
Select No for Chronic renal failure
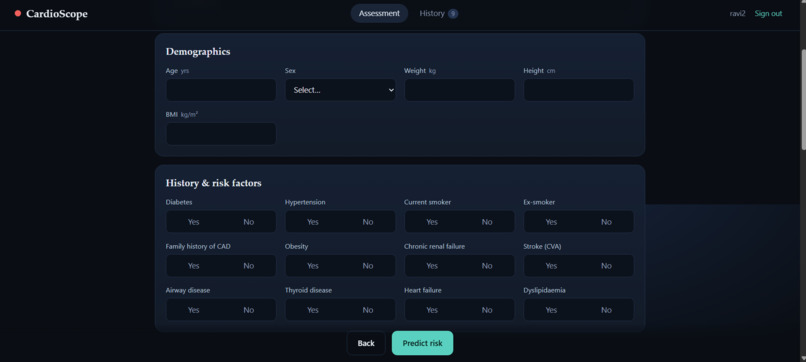(487, 266)
